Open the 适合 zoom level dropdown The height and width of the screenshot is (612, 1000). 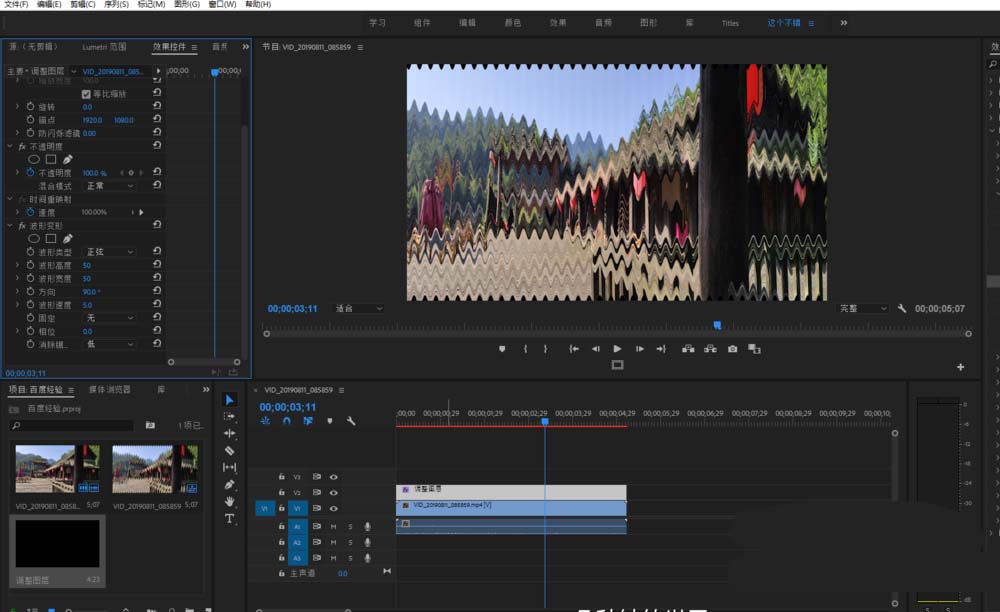pos(358,309)
